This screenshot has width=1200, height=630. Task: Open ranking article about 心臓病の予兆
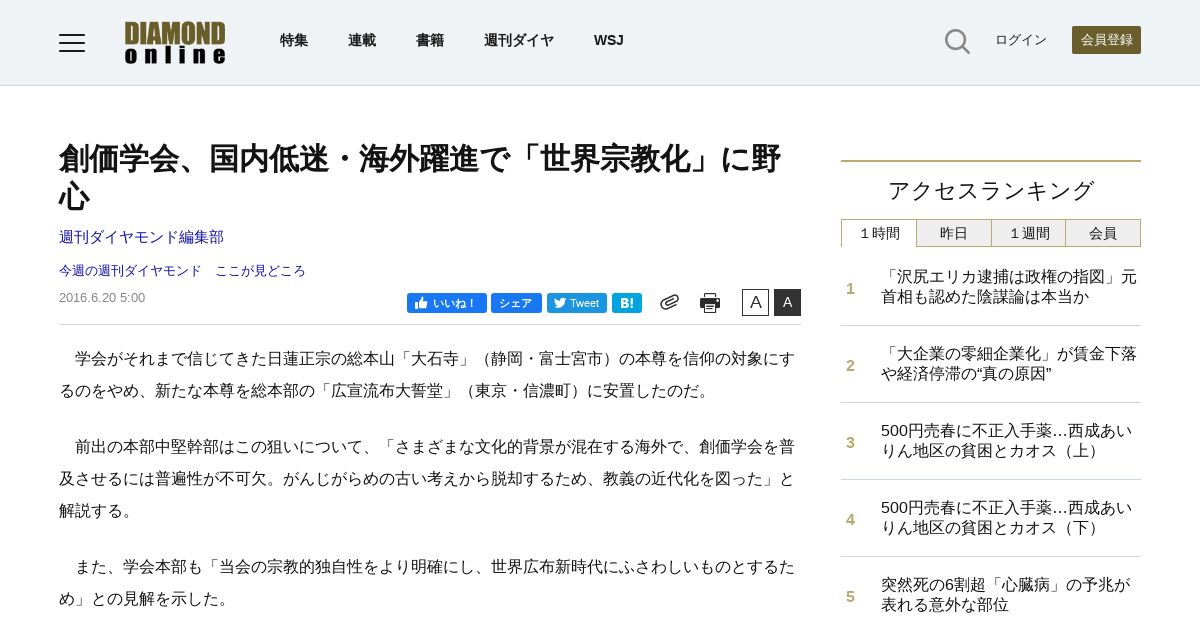point(1006,595)
